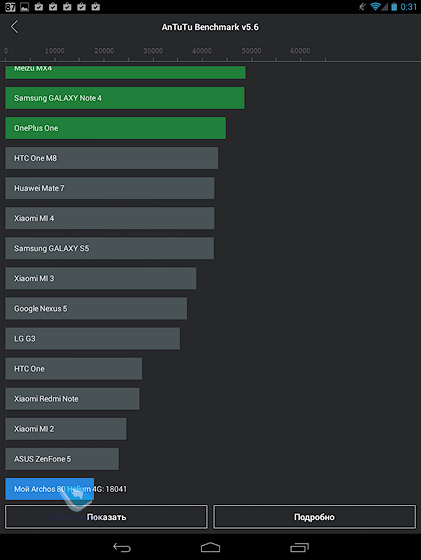Viewport: 421px width, 560px height.
Task: Select the HTC One M8 bar
Action: 112,158
